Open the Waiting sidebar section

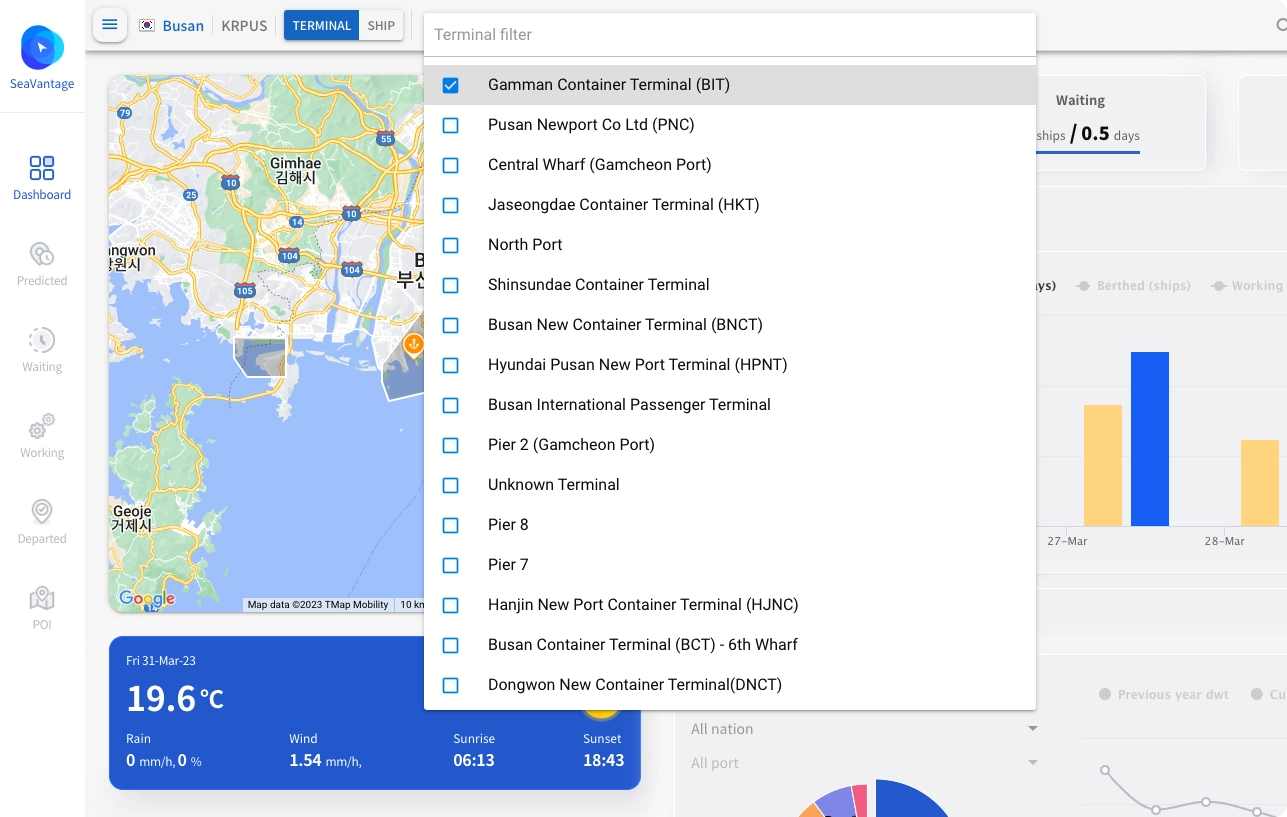[42, 350]
